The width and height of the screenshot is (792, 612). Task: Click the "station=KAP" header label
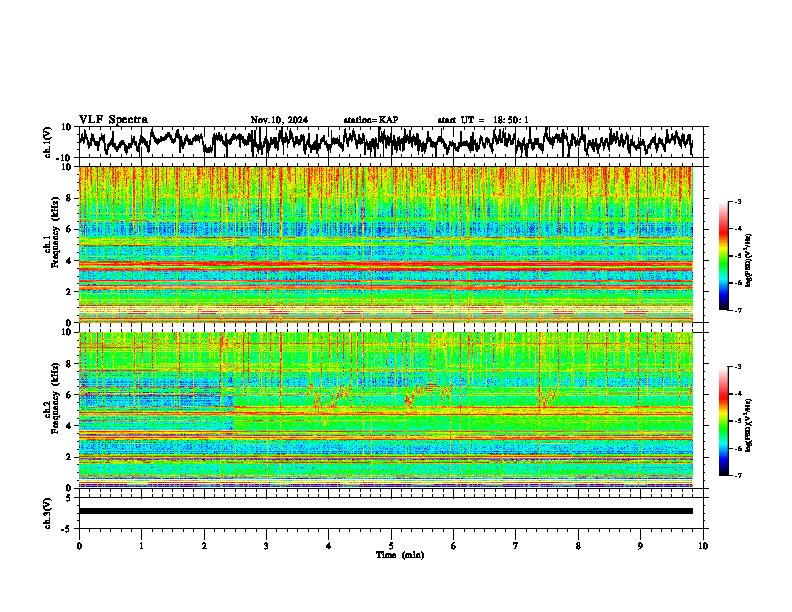(371, 120)
